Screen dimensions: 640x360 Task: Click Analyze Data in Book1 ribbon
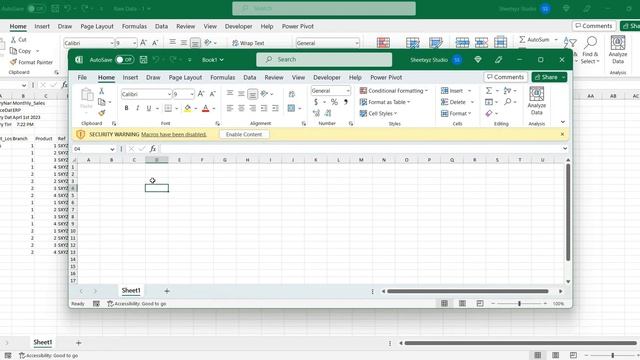pos(536,101)
